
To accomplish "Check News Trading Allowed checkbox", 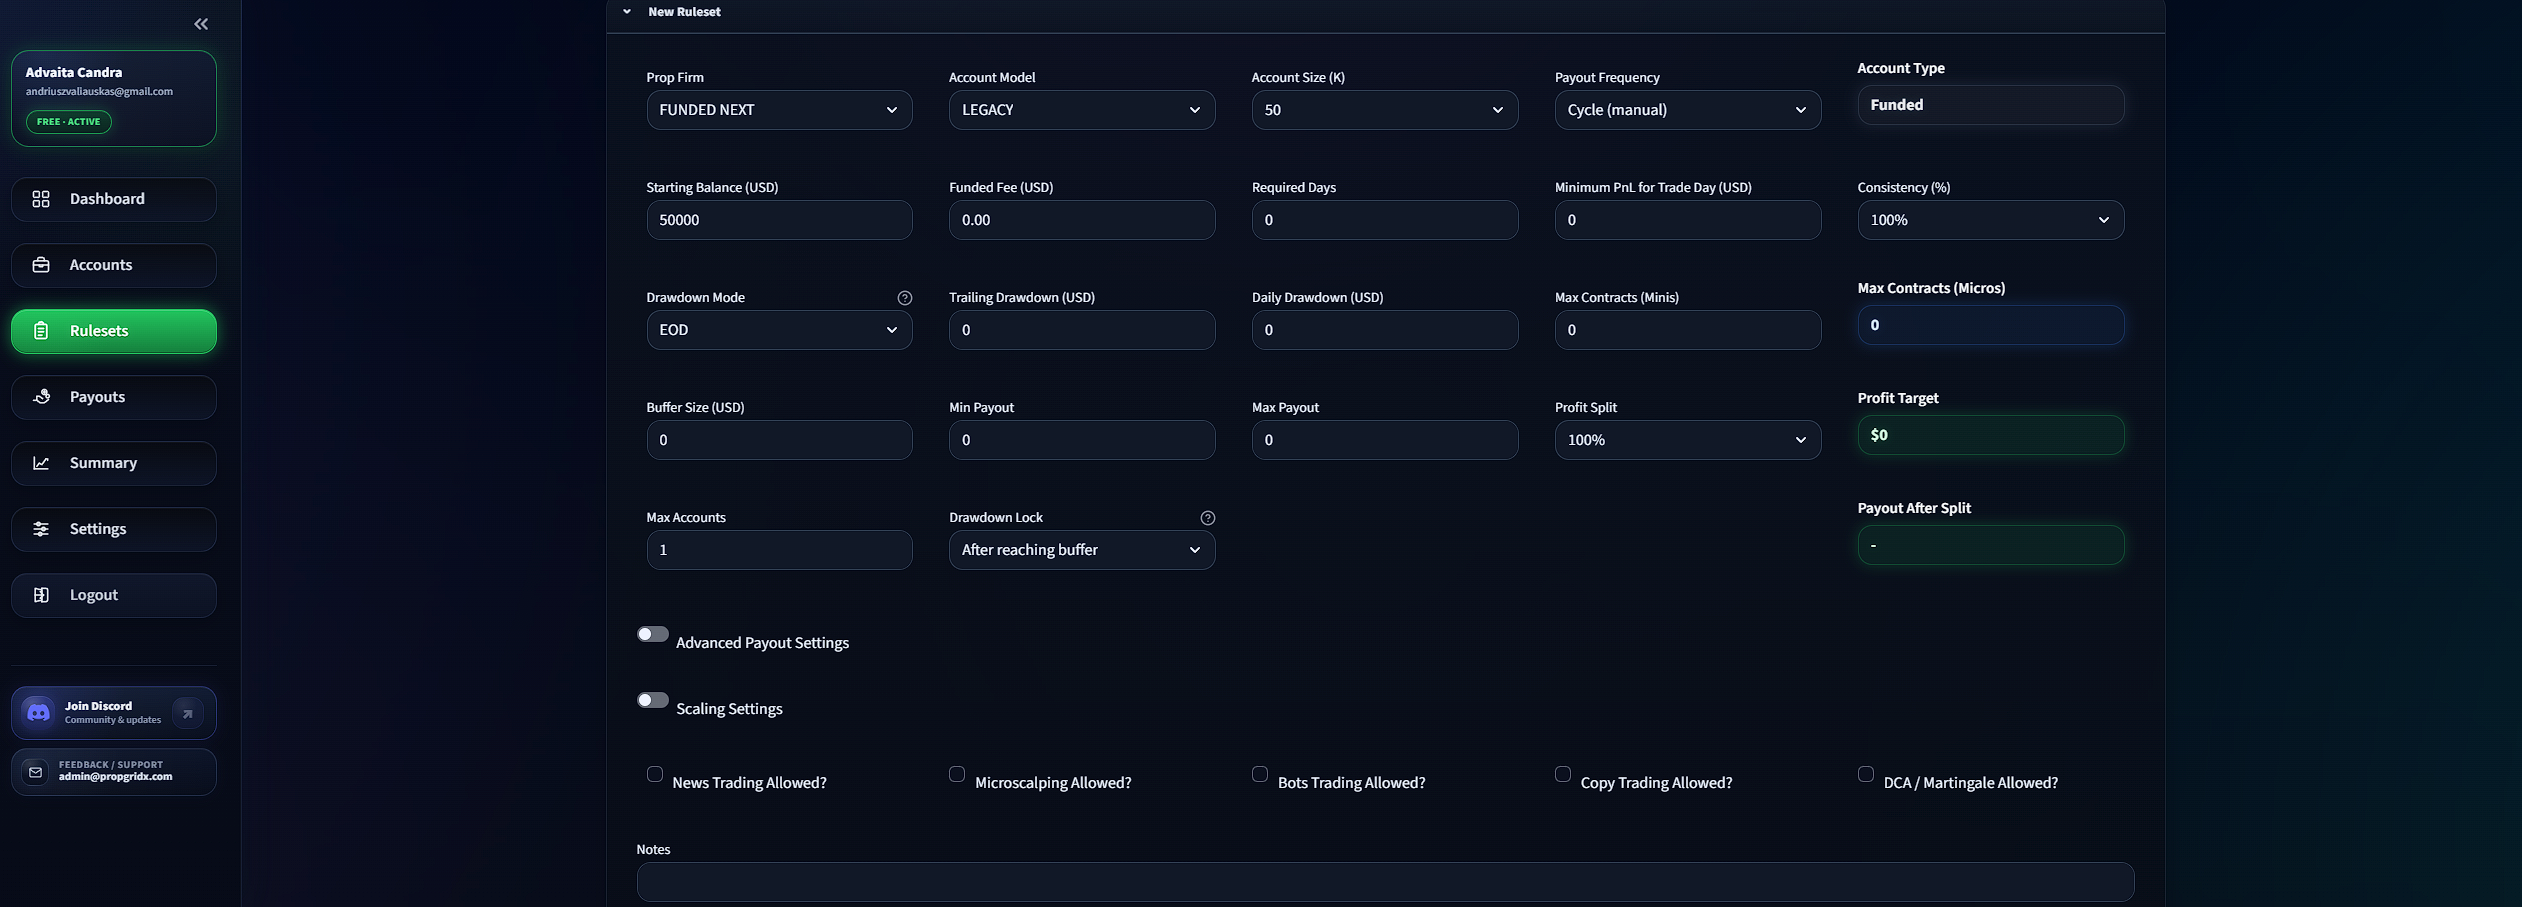I will tap(655, 774).
